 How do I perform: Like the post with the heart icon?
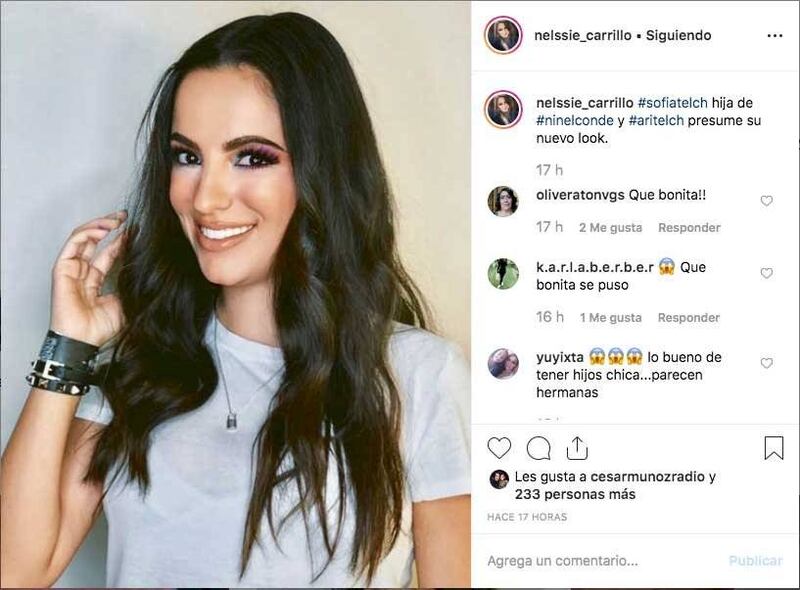(x=499, y=448)
